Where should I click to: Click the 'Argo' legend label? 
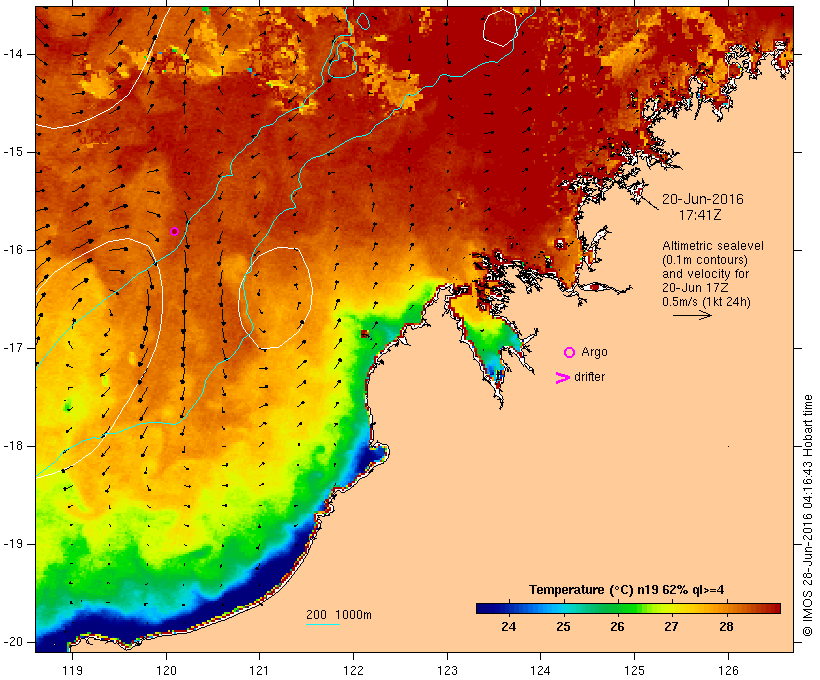(594, 352)
